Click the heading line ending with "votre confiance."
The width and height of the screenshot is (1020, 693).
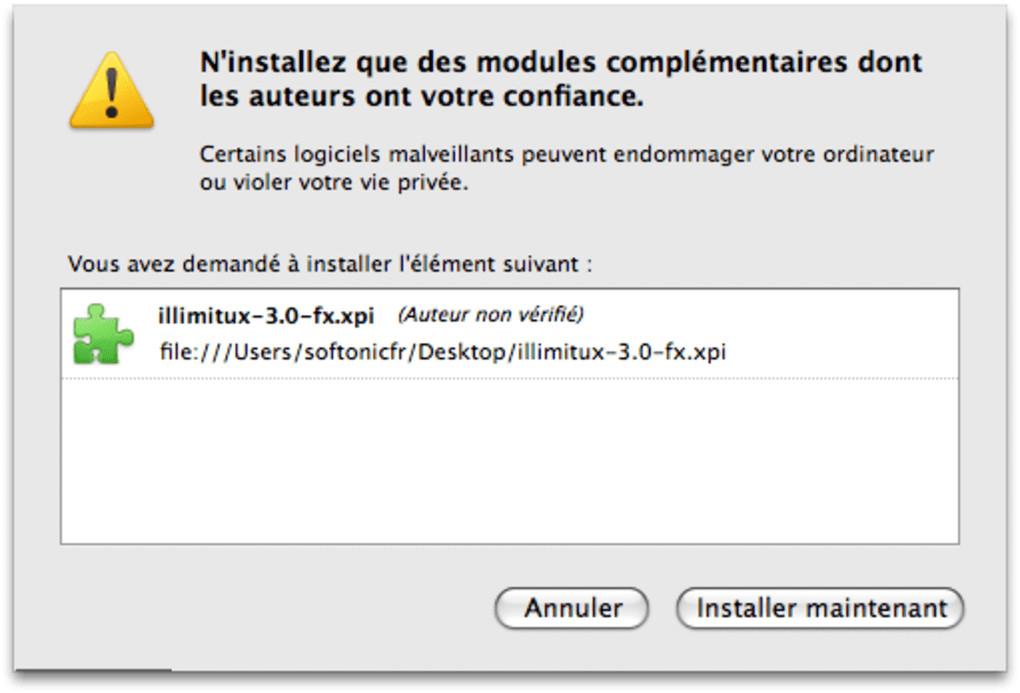click(x=421, y=98)
